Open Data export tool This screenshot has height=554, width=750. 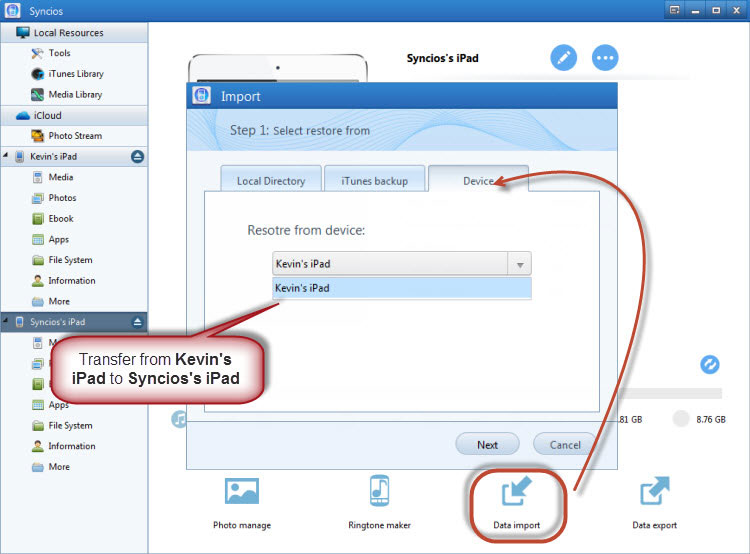tap(654, 503)
